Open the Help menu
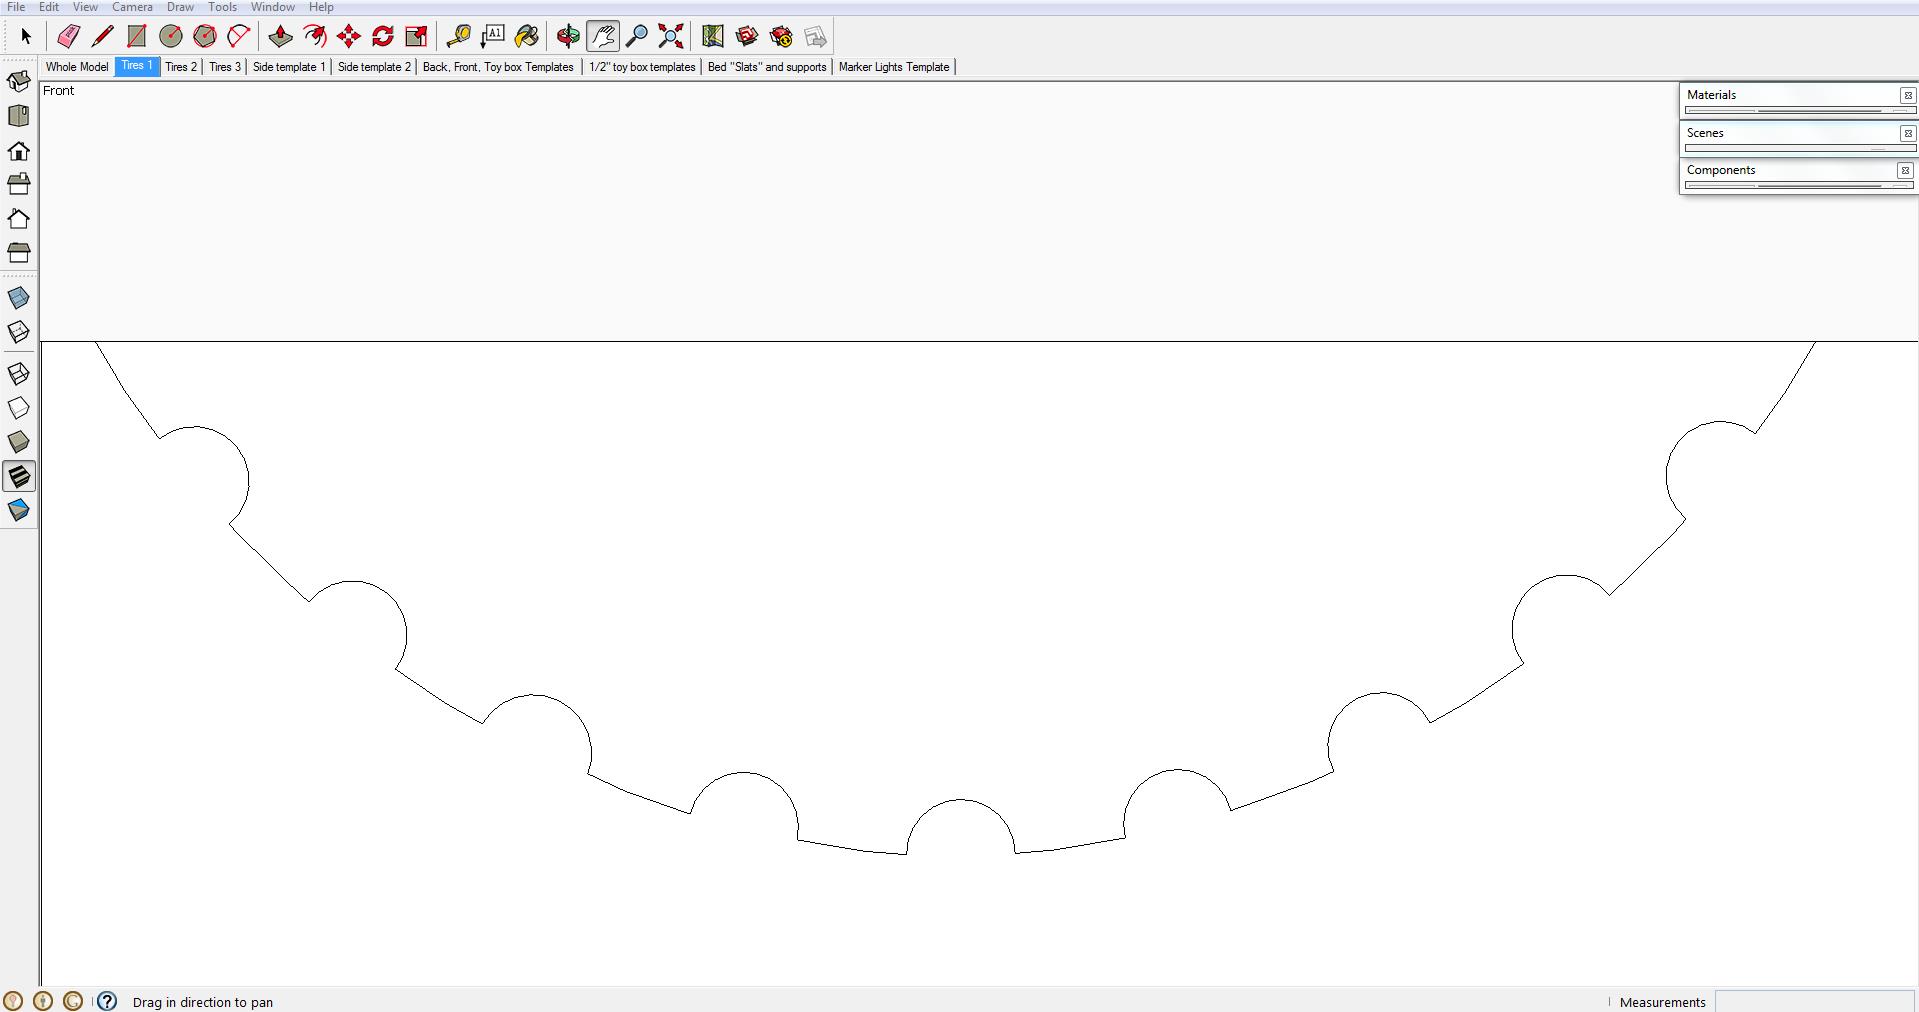 (x=321, y=7)
